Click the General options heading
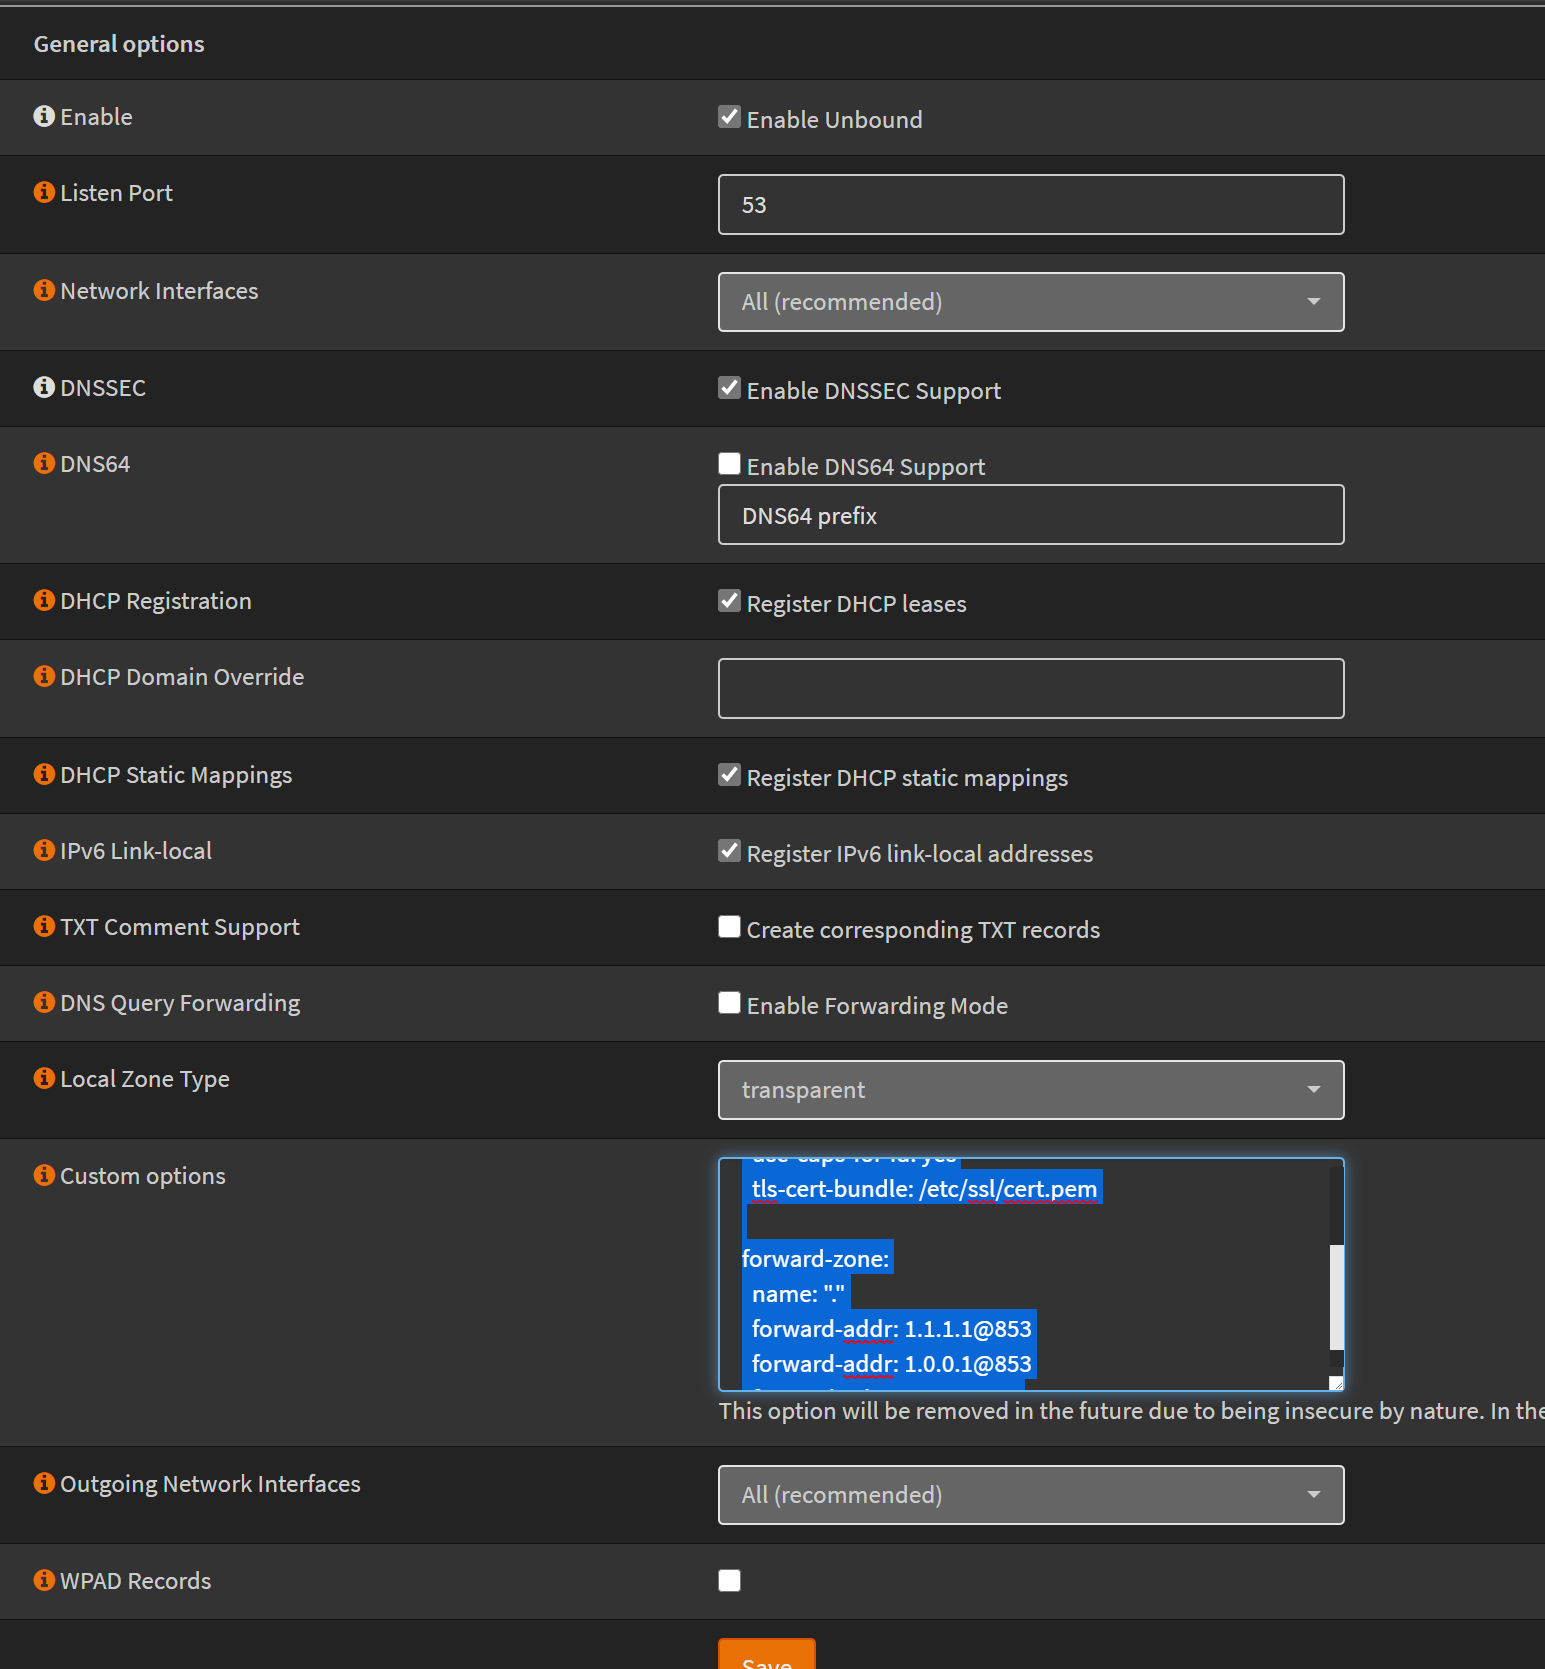Image resolution: width=1545 pixels, height=1669 pixels. tap(119, 44)
